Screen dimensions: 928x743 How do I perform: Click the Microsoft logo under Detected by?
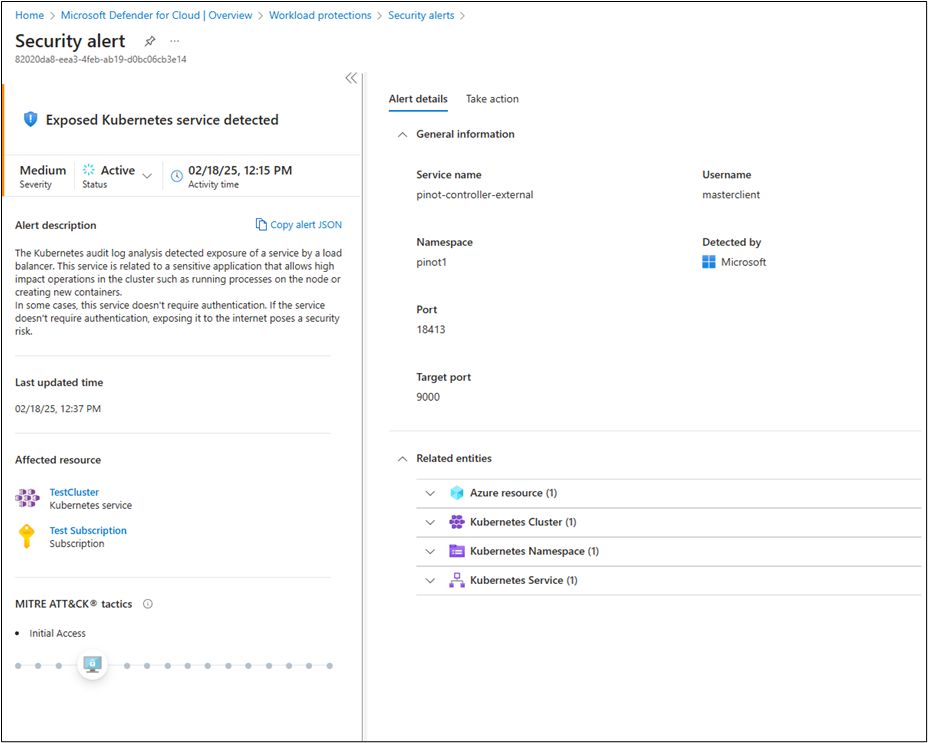(709, 262)
